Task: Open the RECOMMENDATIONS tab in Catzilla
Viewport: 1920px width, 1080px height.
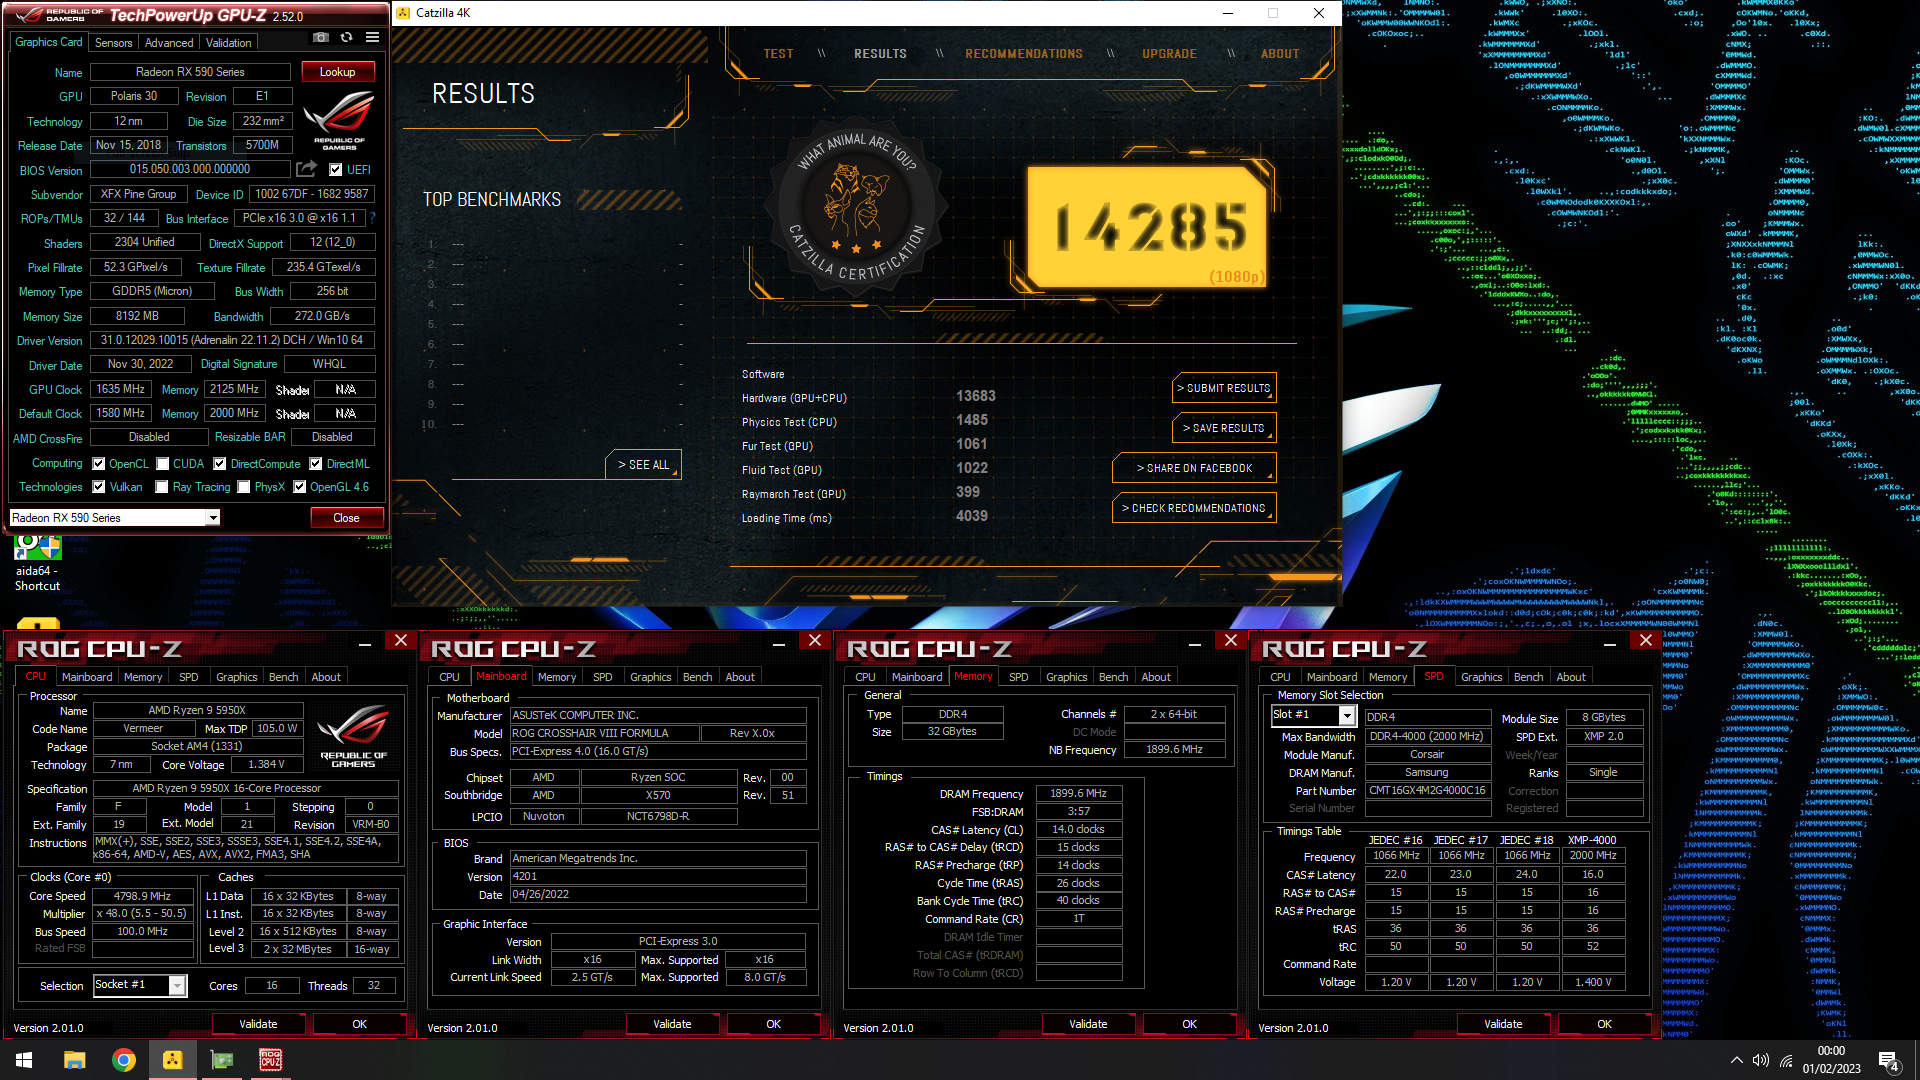Action: pyautogui.click(x=1023, y=54)
